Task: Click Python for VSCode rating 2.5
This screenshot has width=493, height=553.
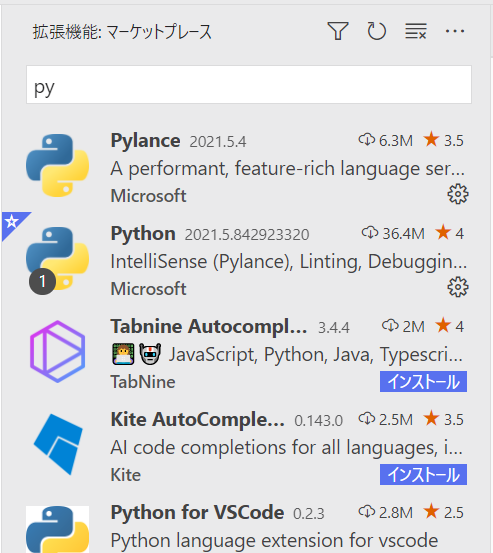Action: coord(444,512)
